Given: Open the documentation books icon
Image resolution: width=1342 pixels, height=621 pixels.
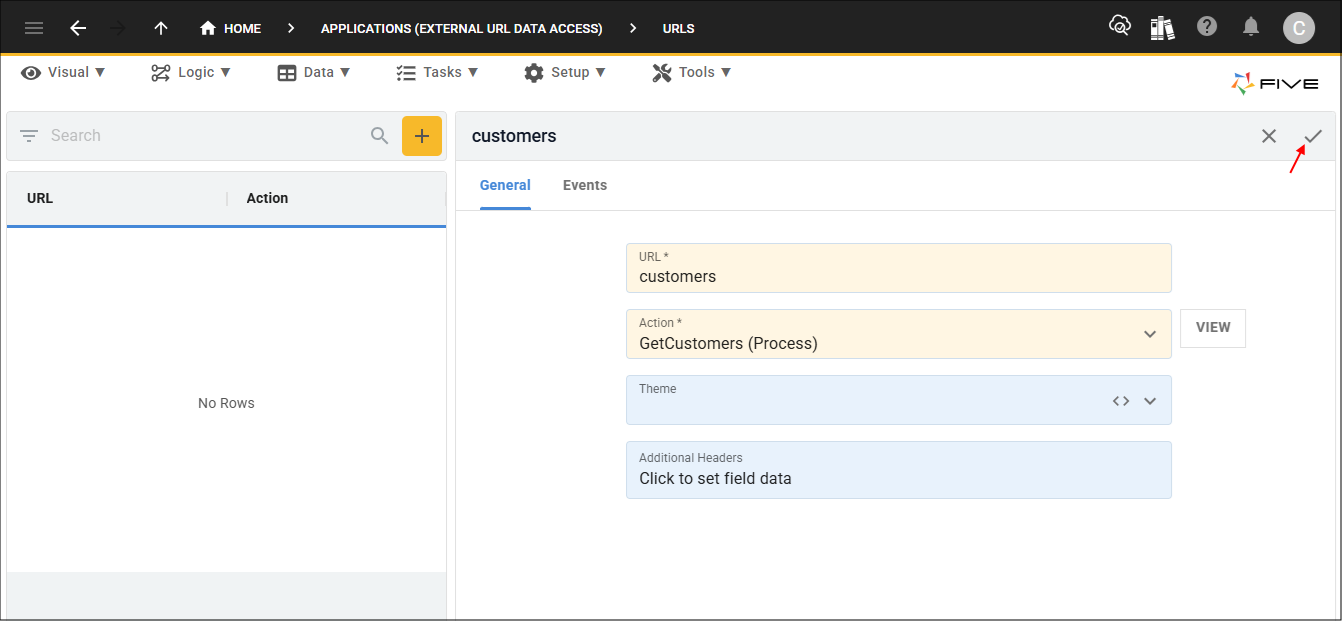Looking at the screenshot, I should pyautogui.click(x=1162, y=28).
